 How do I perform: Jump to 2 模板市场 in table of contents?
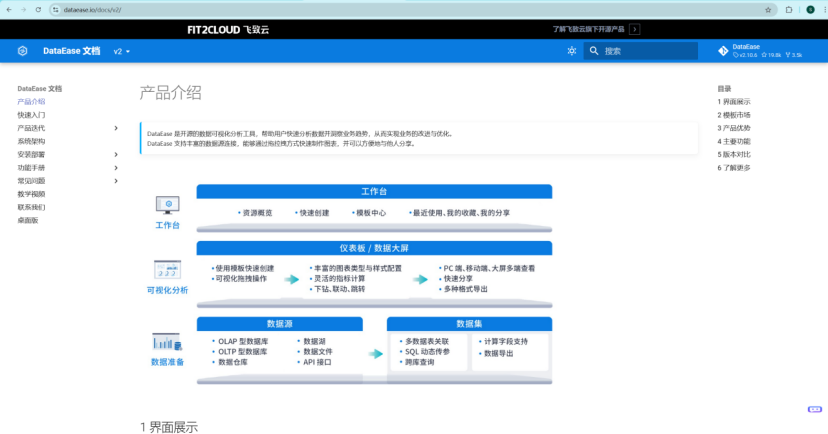[733, 115]
